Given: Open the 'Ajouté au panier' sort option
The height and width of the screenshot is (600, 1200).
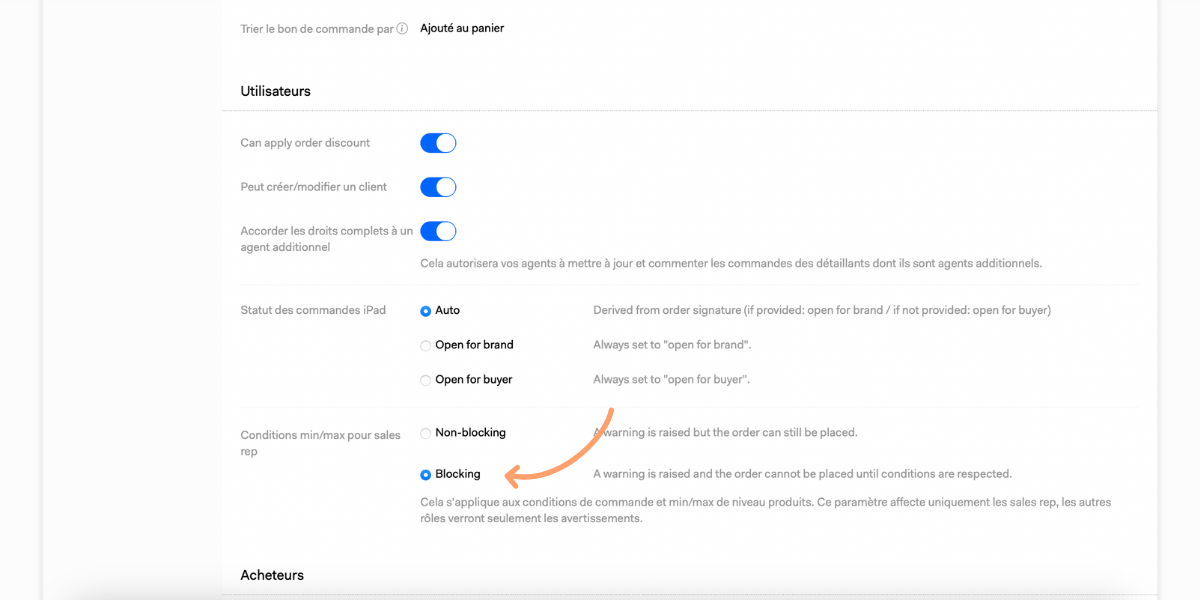Looking at the screenshot, I should point(462,28).
